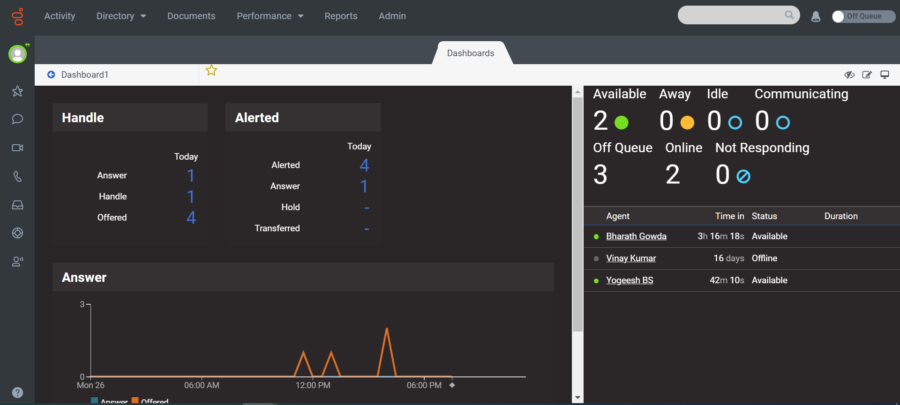Switch the Off Queue toggle
This screenshot has height=405, width=900.
click(x=863, y=17)
